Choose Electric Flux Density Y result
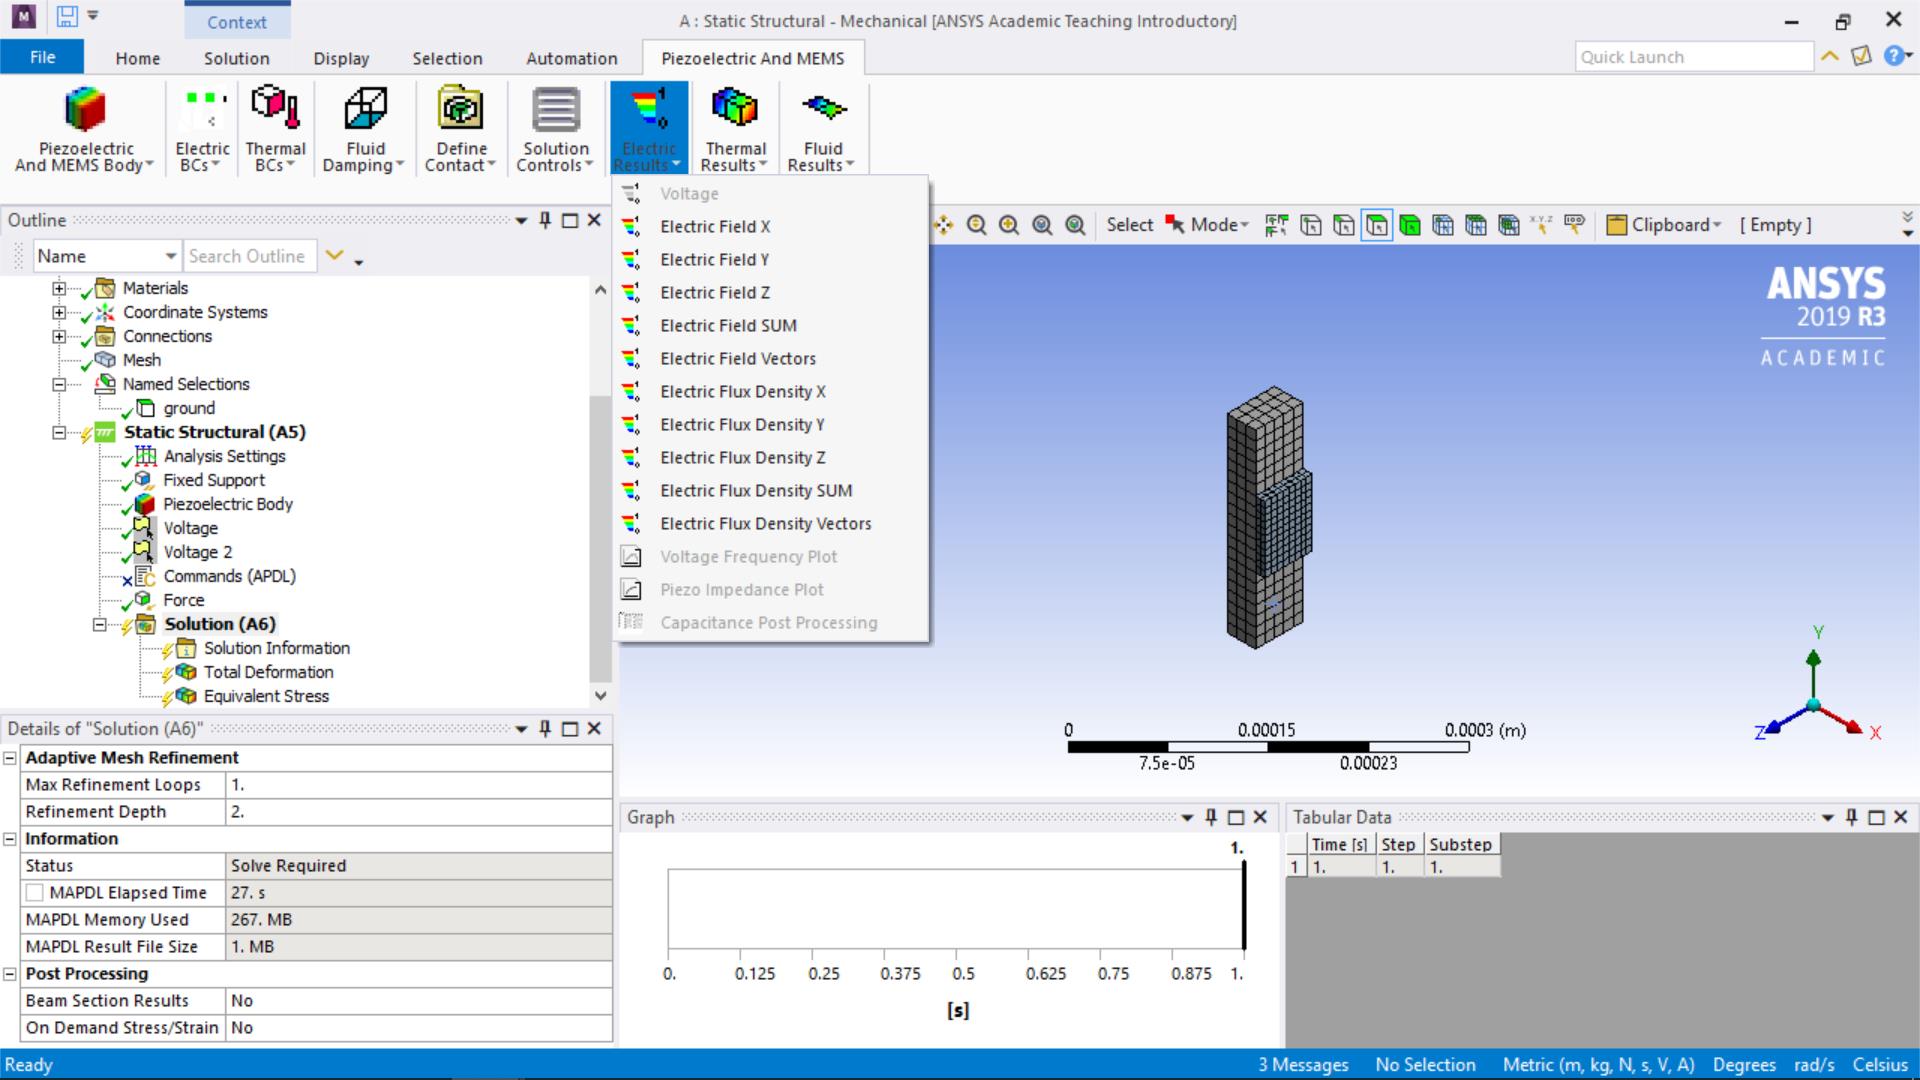The height and width of the screenshot is (1080, 1920). point(771,425)
